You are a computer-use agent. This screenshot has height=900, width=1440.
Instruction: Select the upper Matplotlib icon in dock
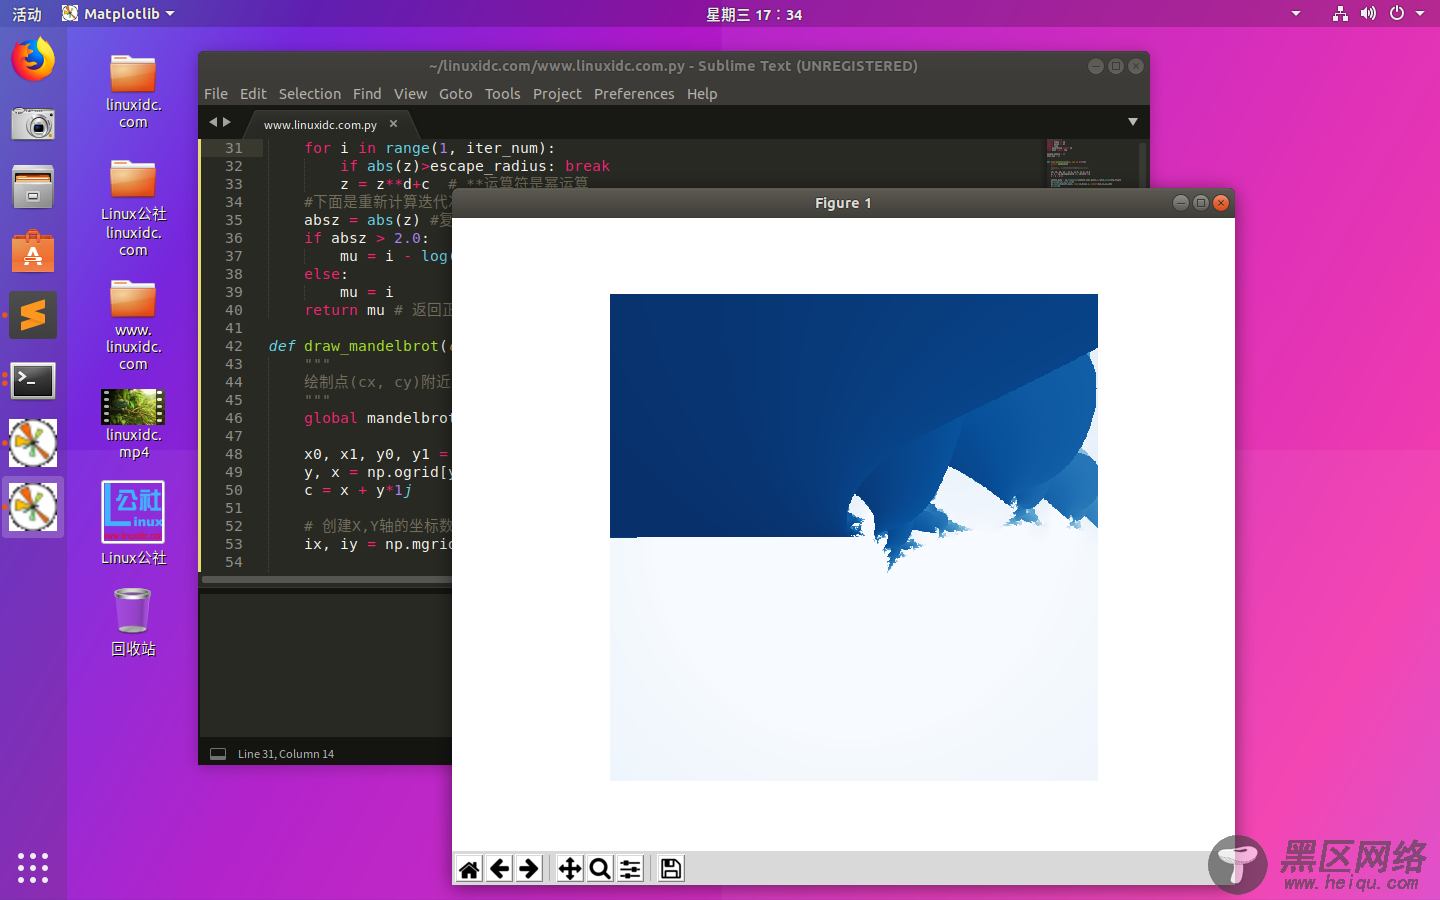pyautogui.click(x=33, y=443)
